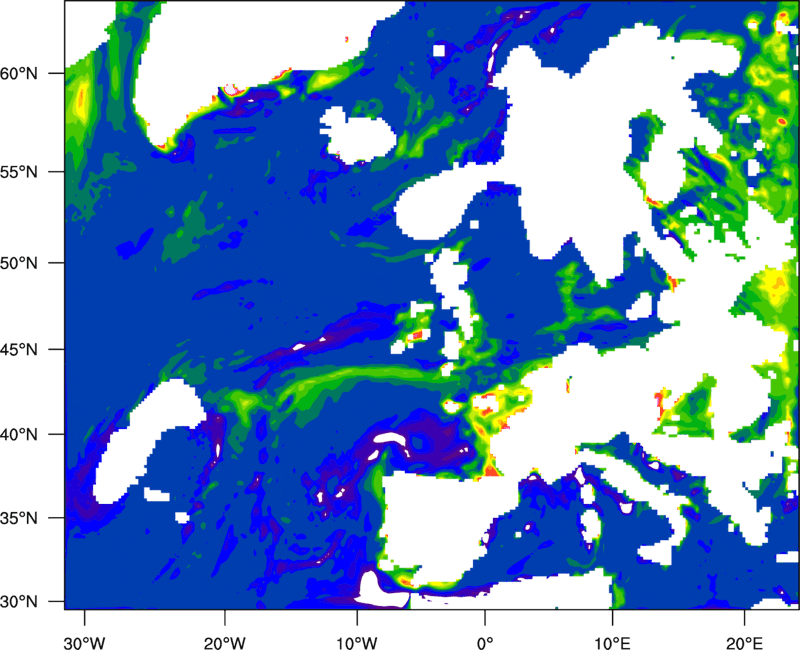
Task: Click the 50°N latitude label
Action: pos(19,264)
